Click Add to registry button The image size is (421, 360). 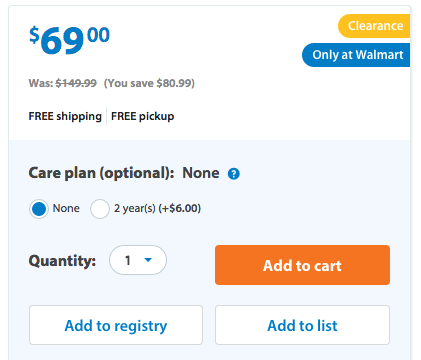pyautogui.click(x=116, y=325)
